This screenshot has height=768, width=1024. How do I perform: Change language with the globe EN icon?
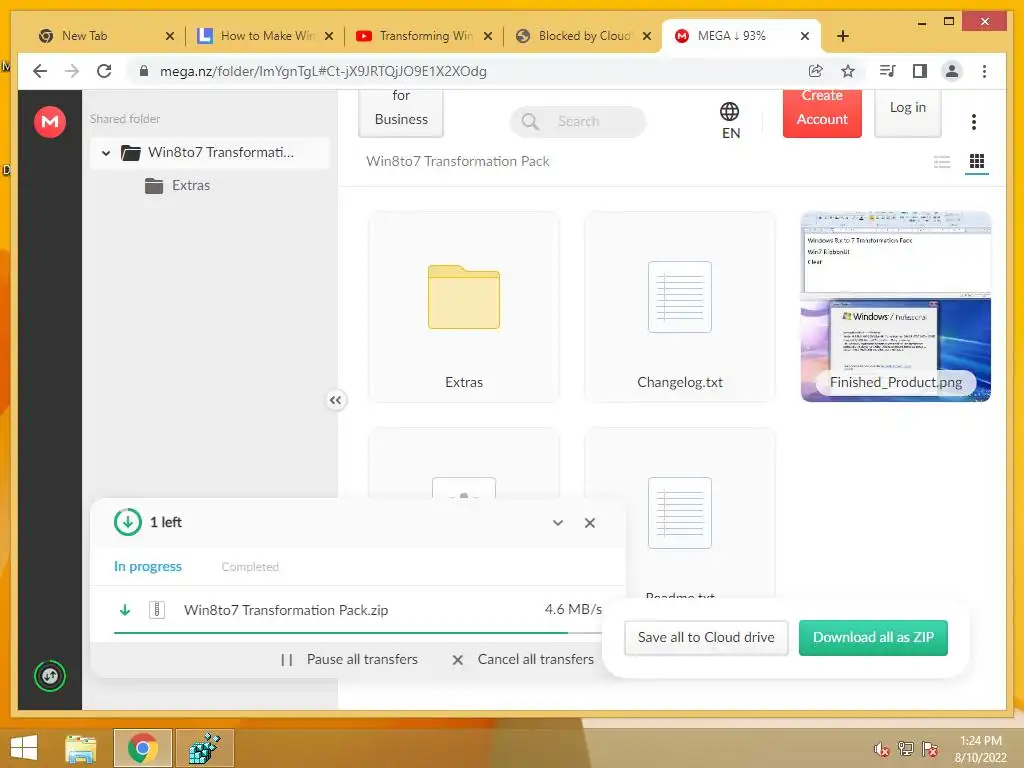pos(730,121)
